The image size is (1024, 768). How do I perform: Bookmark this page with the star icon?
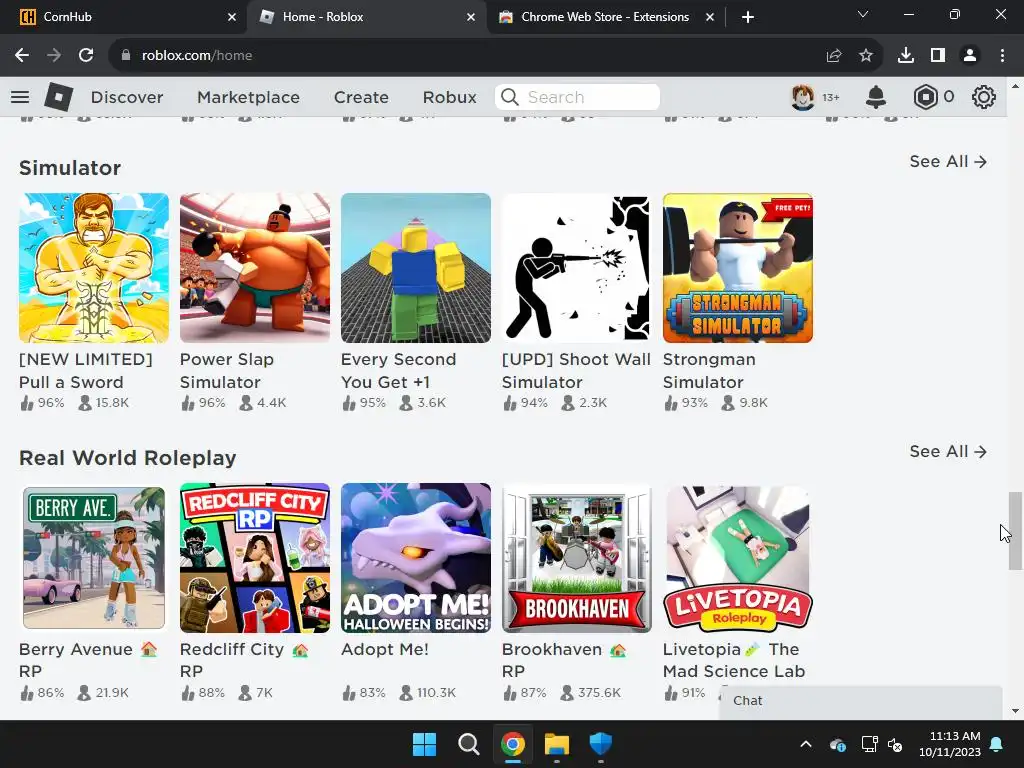click(x=866, y=56)
